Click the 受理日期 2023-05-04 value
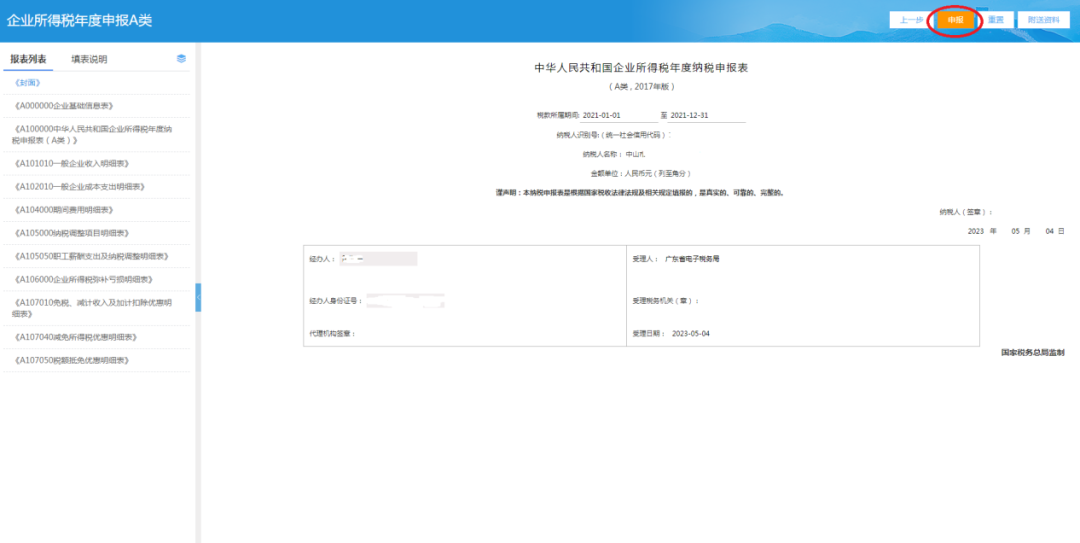The height and width of the screenshot is (543, 1080). point(690,334)
